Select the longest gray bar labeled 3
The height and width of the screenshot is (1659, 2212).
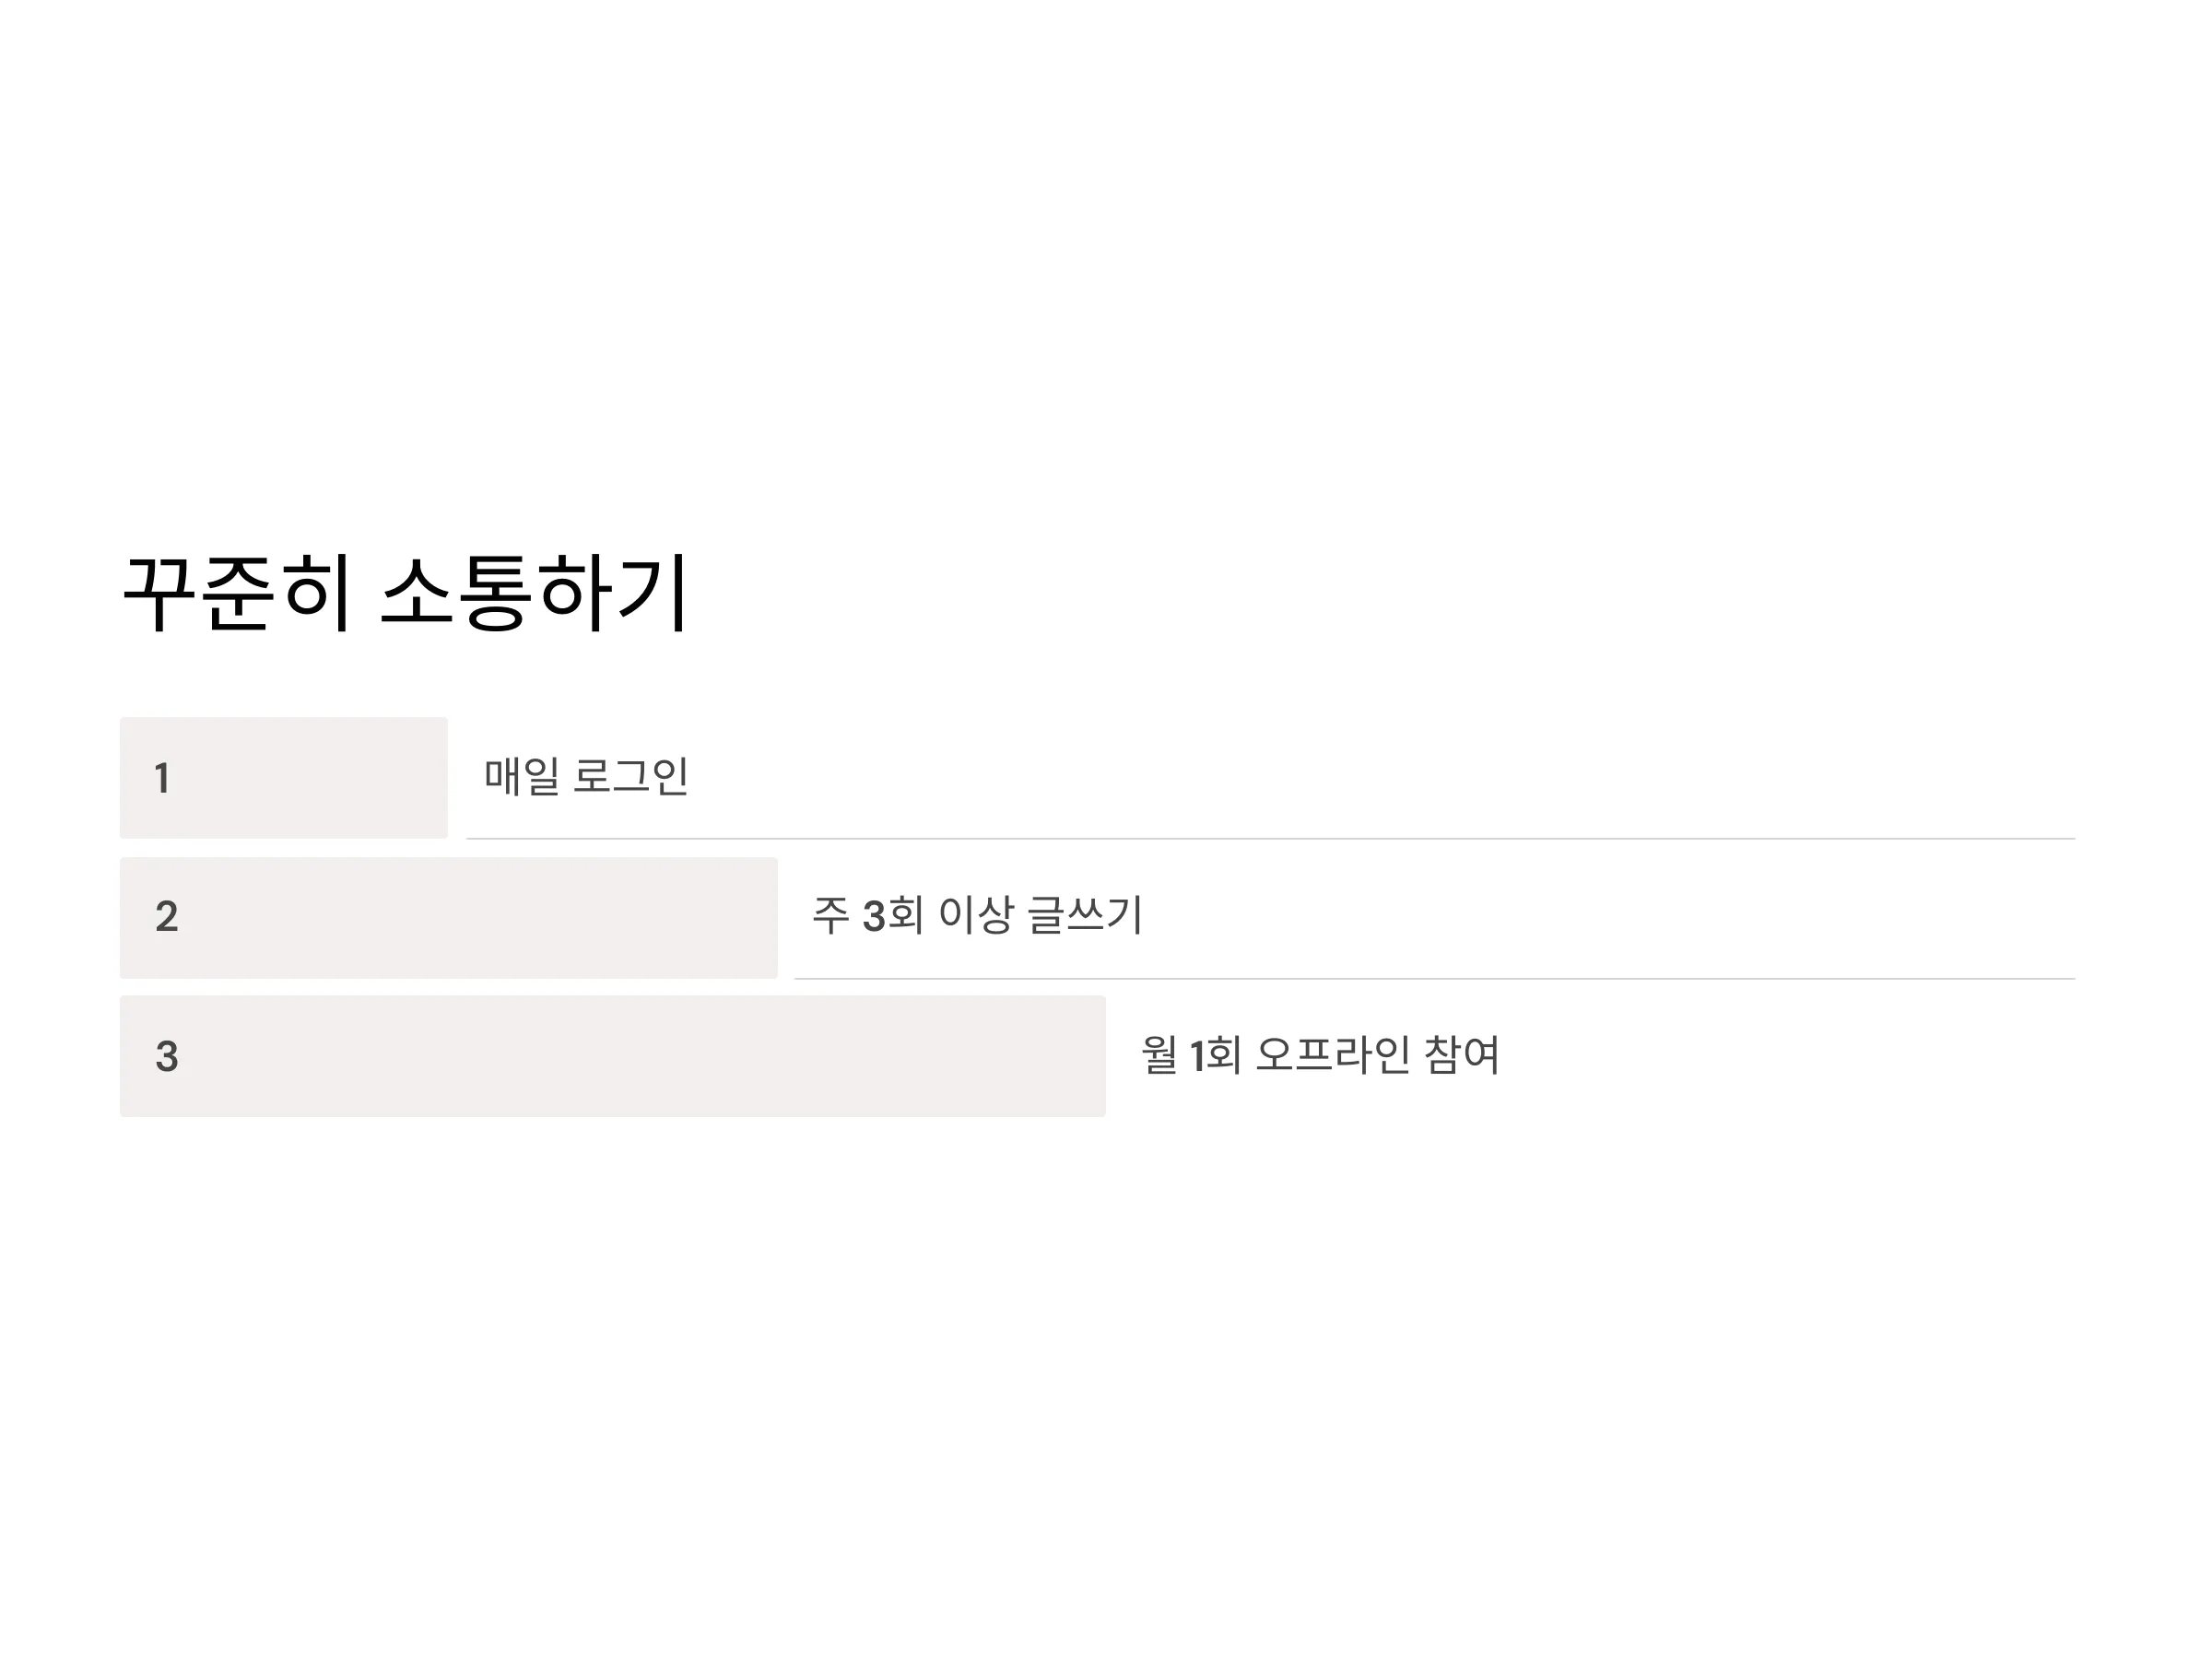tap(613, 1056)
